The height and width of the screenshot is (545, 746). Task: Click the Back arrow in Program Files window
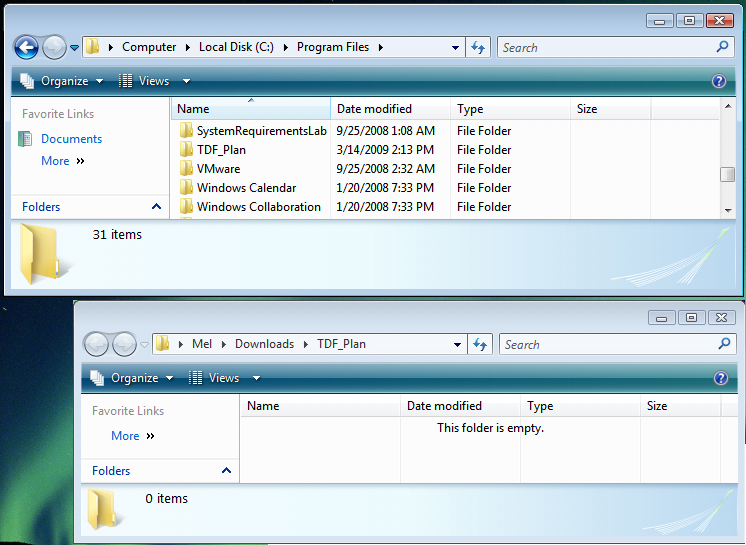click(x=26, y=48)
